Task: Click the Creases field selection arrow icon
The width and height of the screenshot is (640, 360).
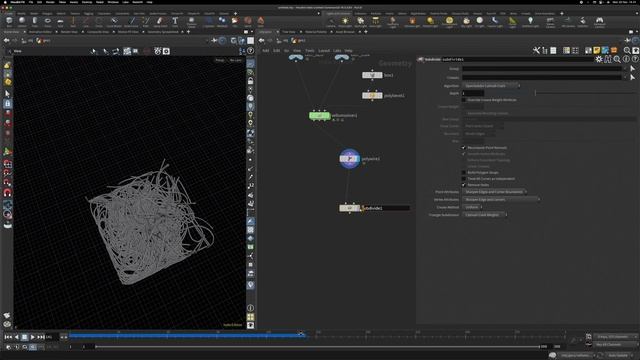Action: [633, 77]
